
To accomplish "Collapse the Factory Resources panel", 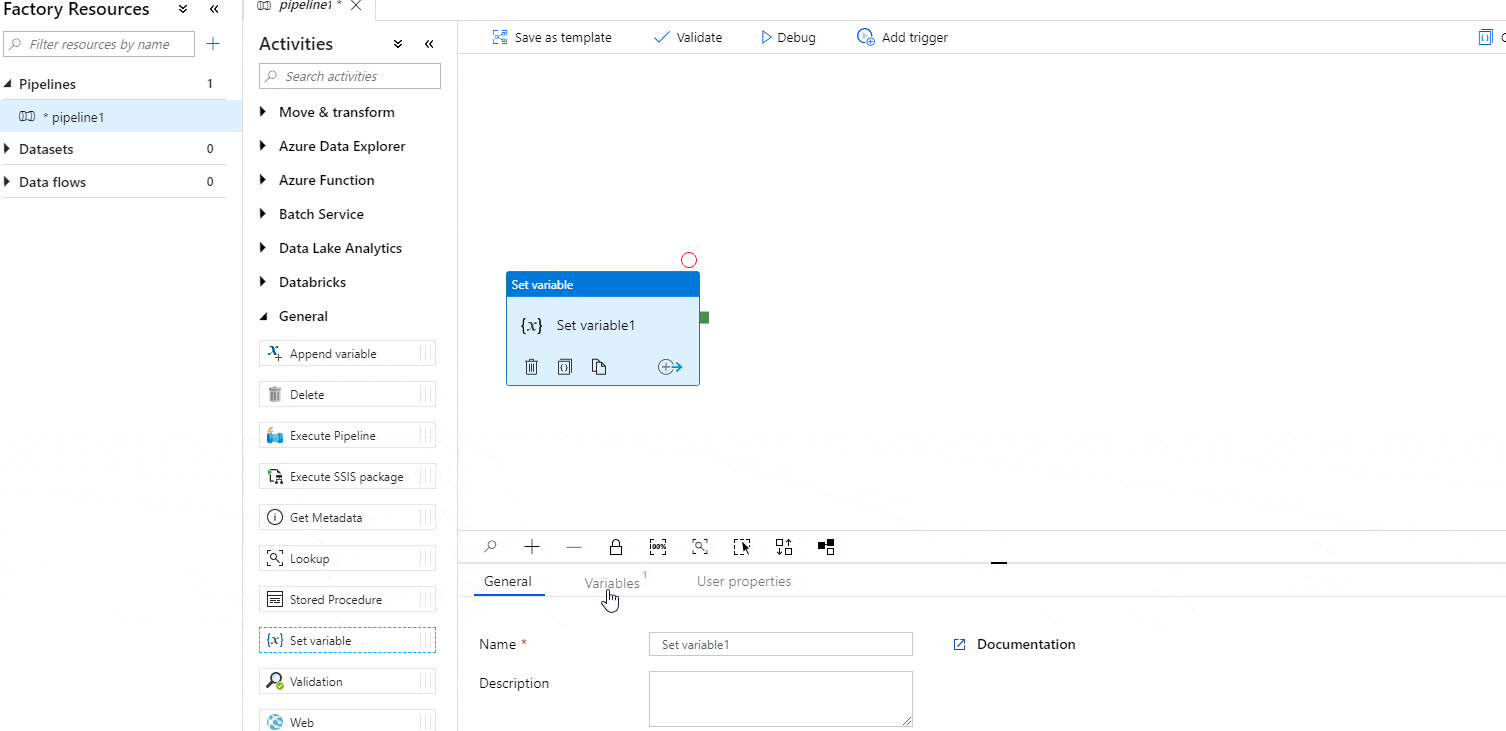I will tap(214, 9).
